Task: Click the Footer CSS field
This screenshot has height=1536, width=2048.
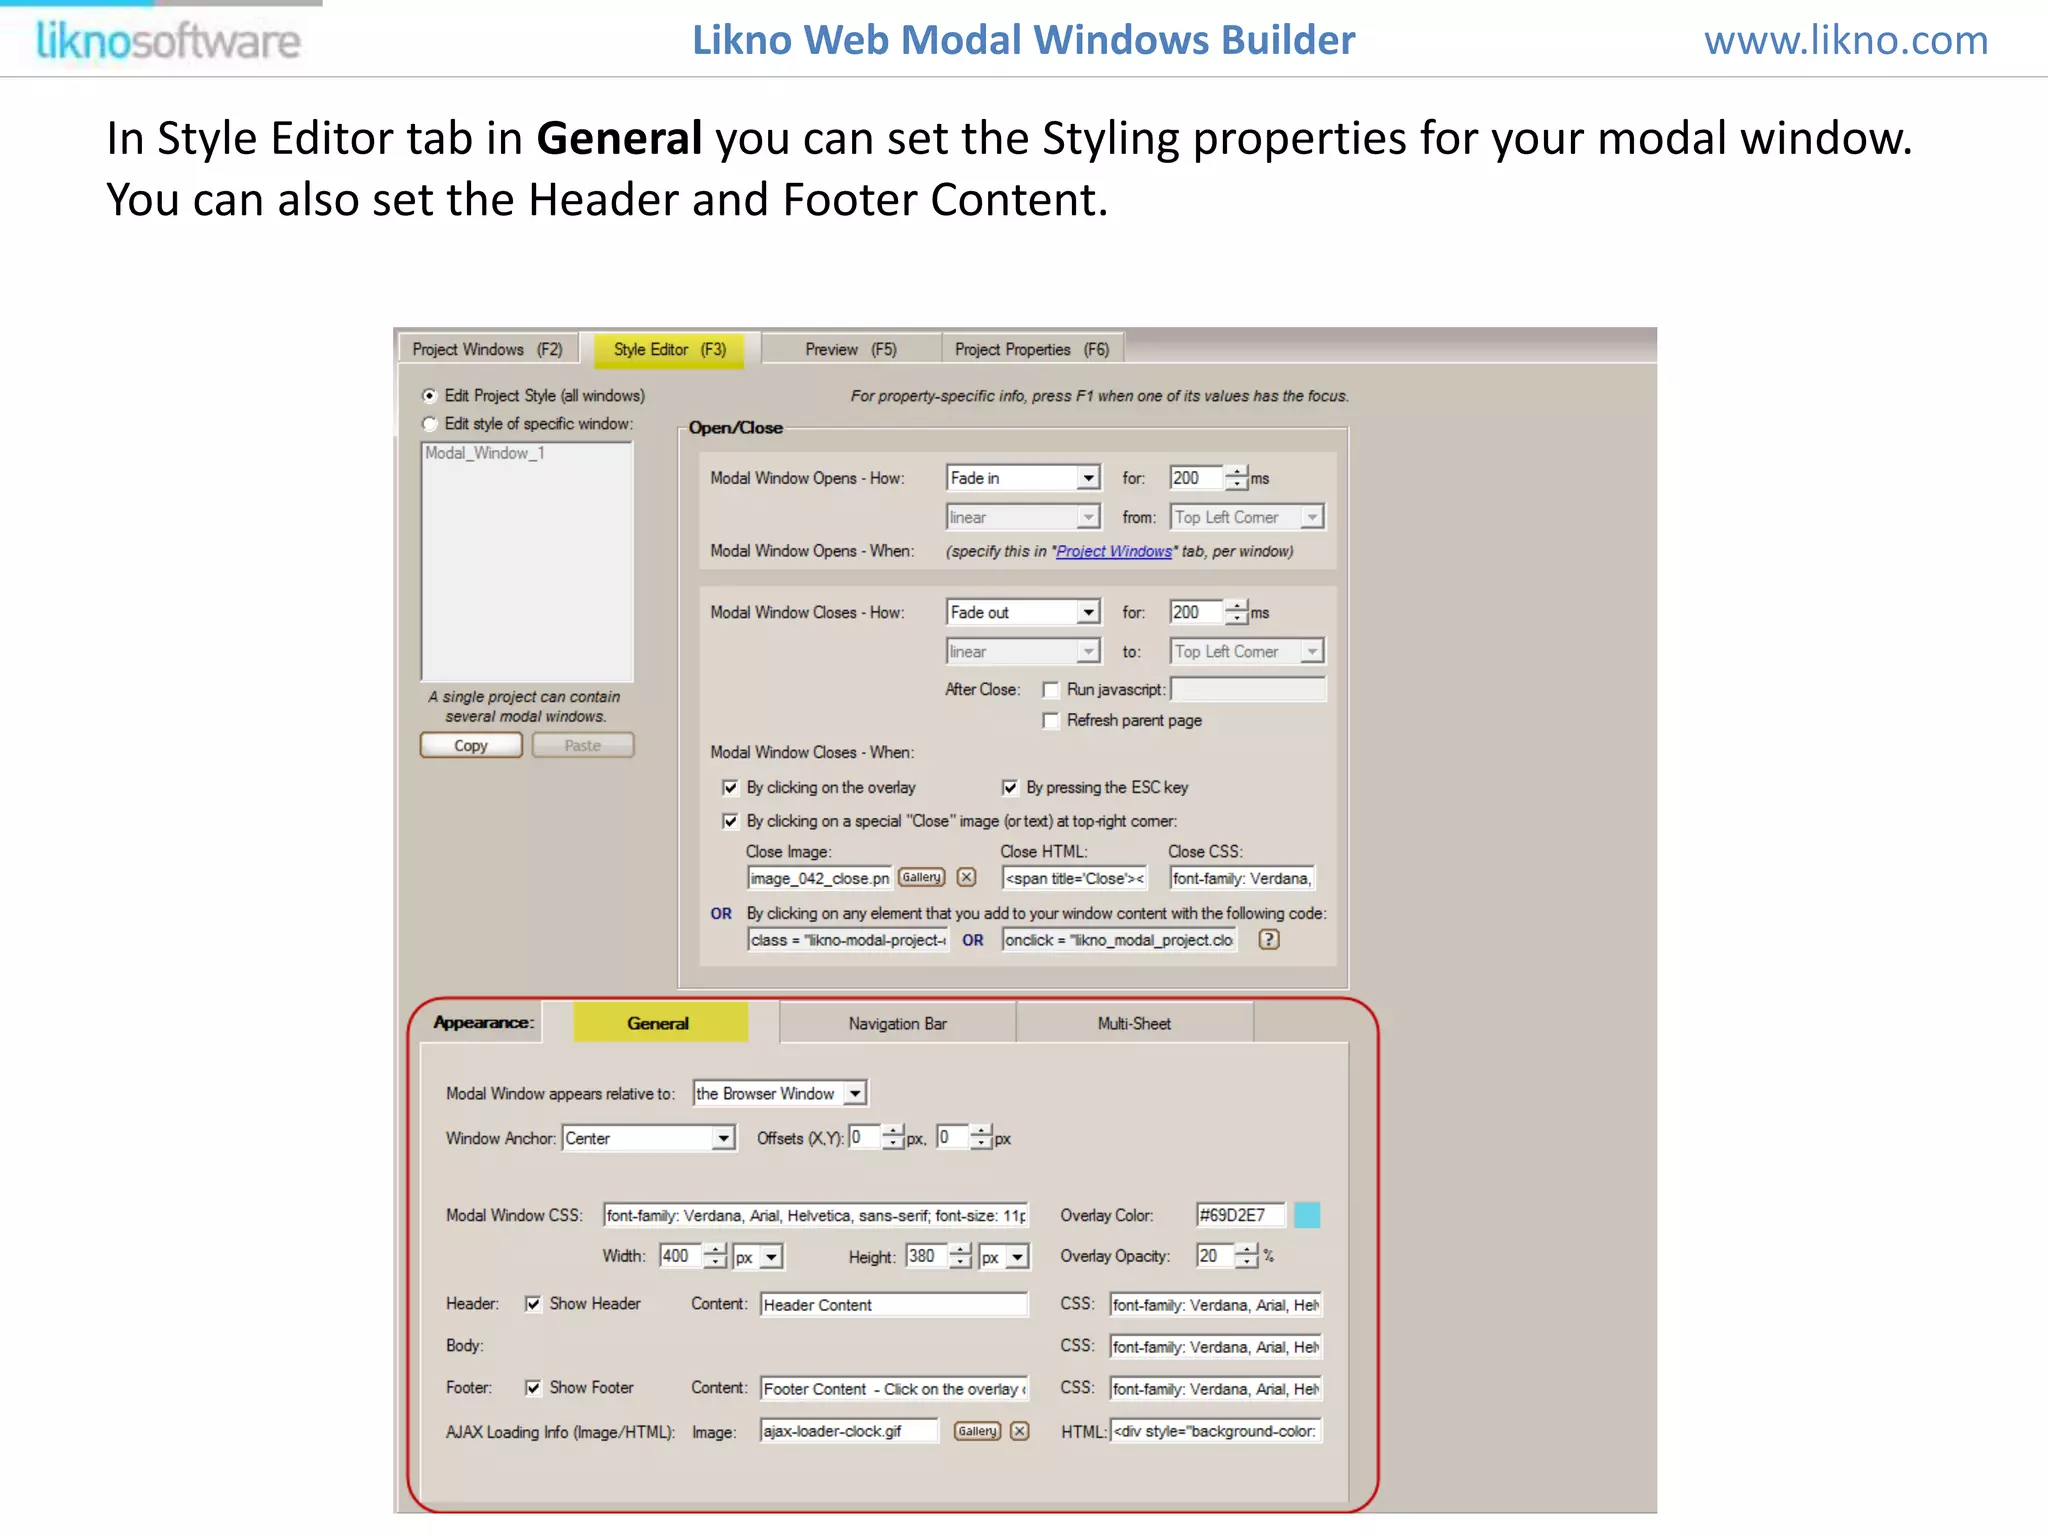Action: click(x=1216, y=1389)
